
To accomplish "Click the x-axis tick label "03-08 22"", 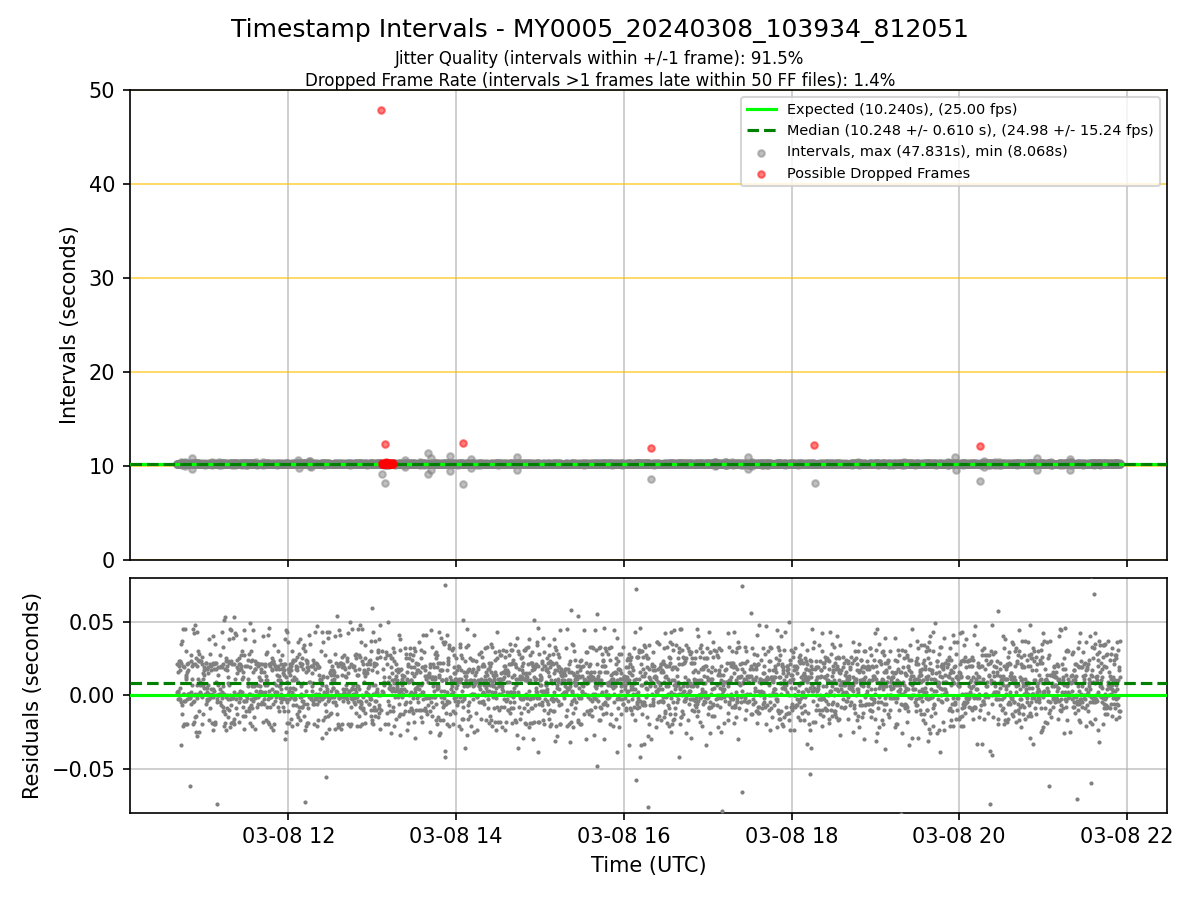I will 1127,834.
